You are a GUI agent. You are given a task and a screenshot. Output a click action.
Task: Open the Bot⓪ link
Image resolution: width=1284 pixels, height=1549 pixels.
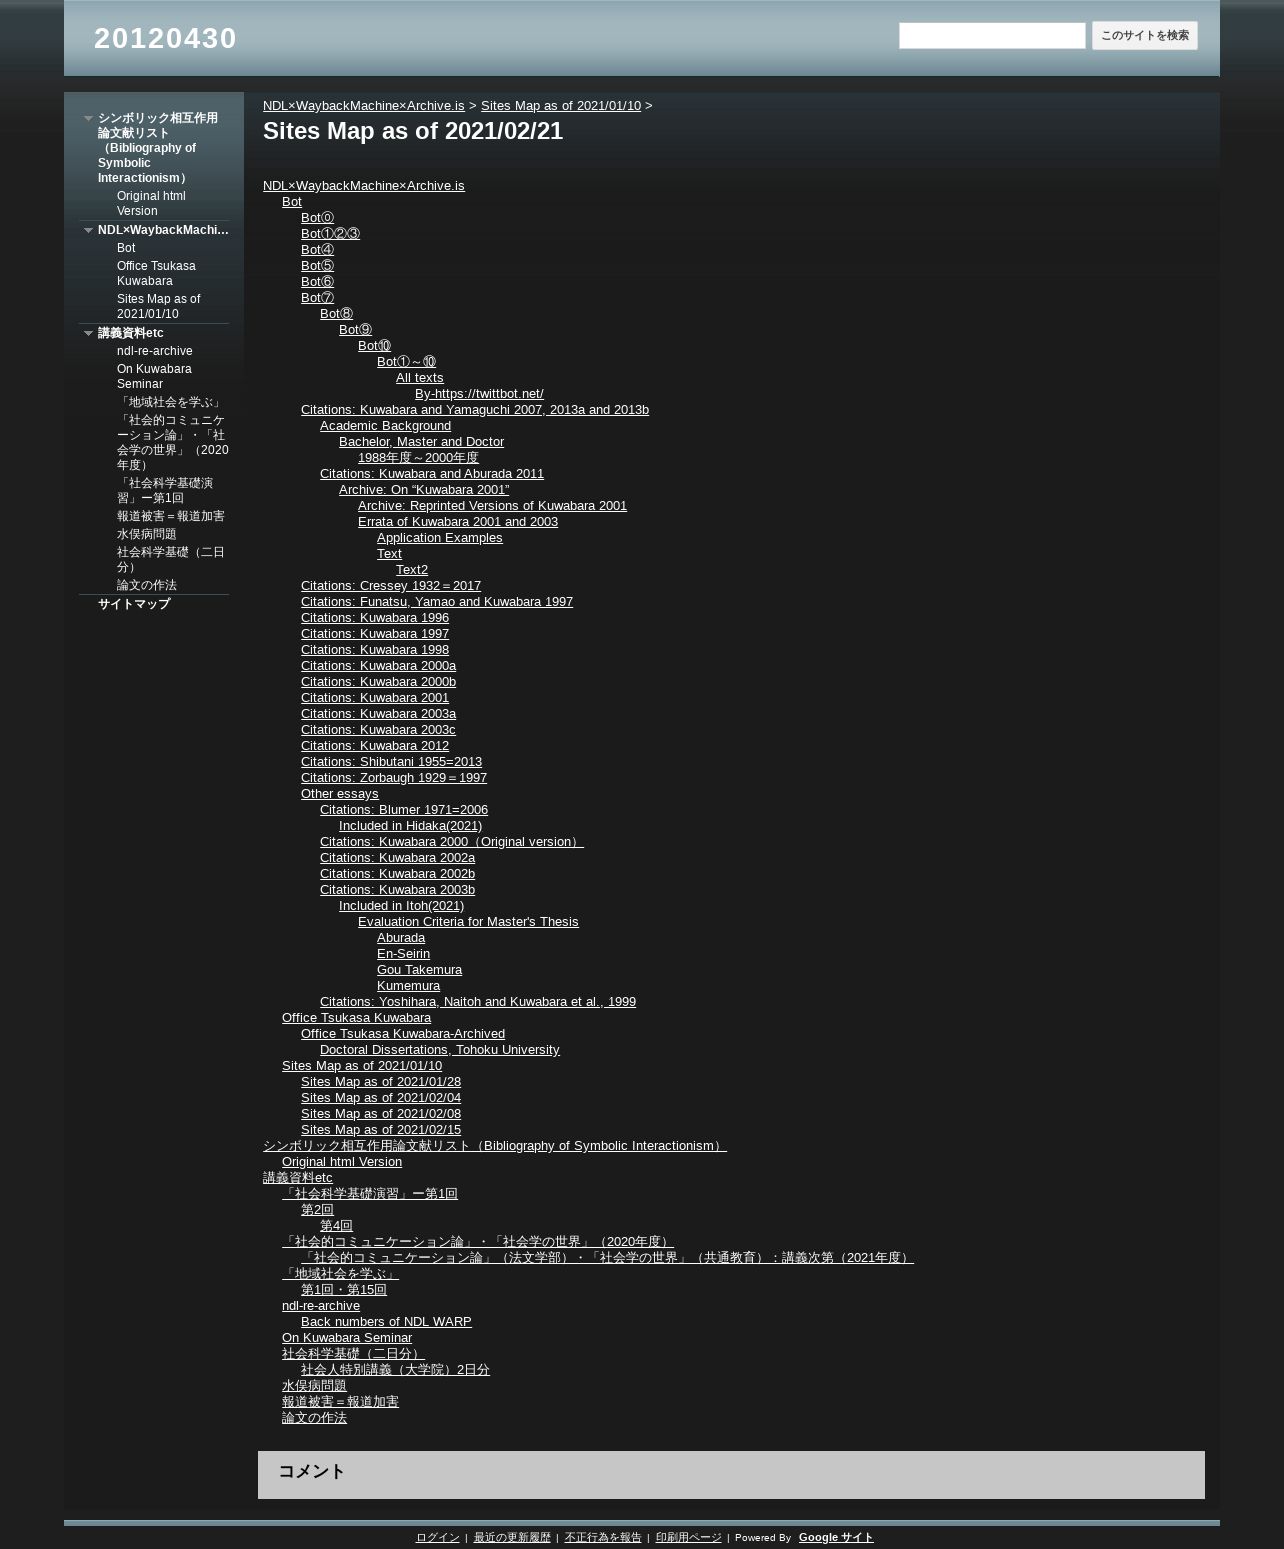pyautogui.click(x=317, y=217)
